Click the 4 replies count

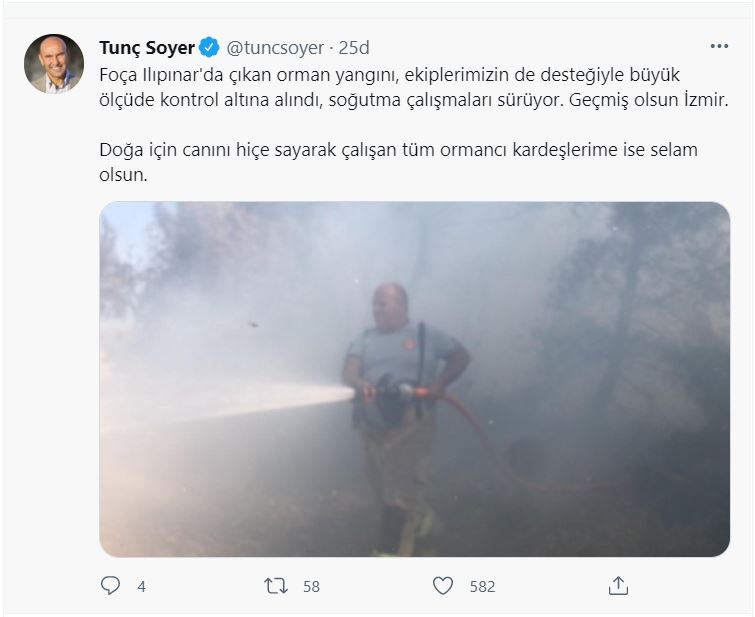(141, 587)
